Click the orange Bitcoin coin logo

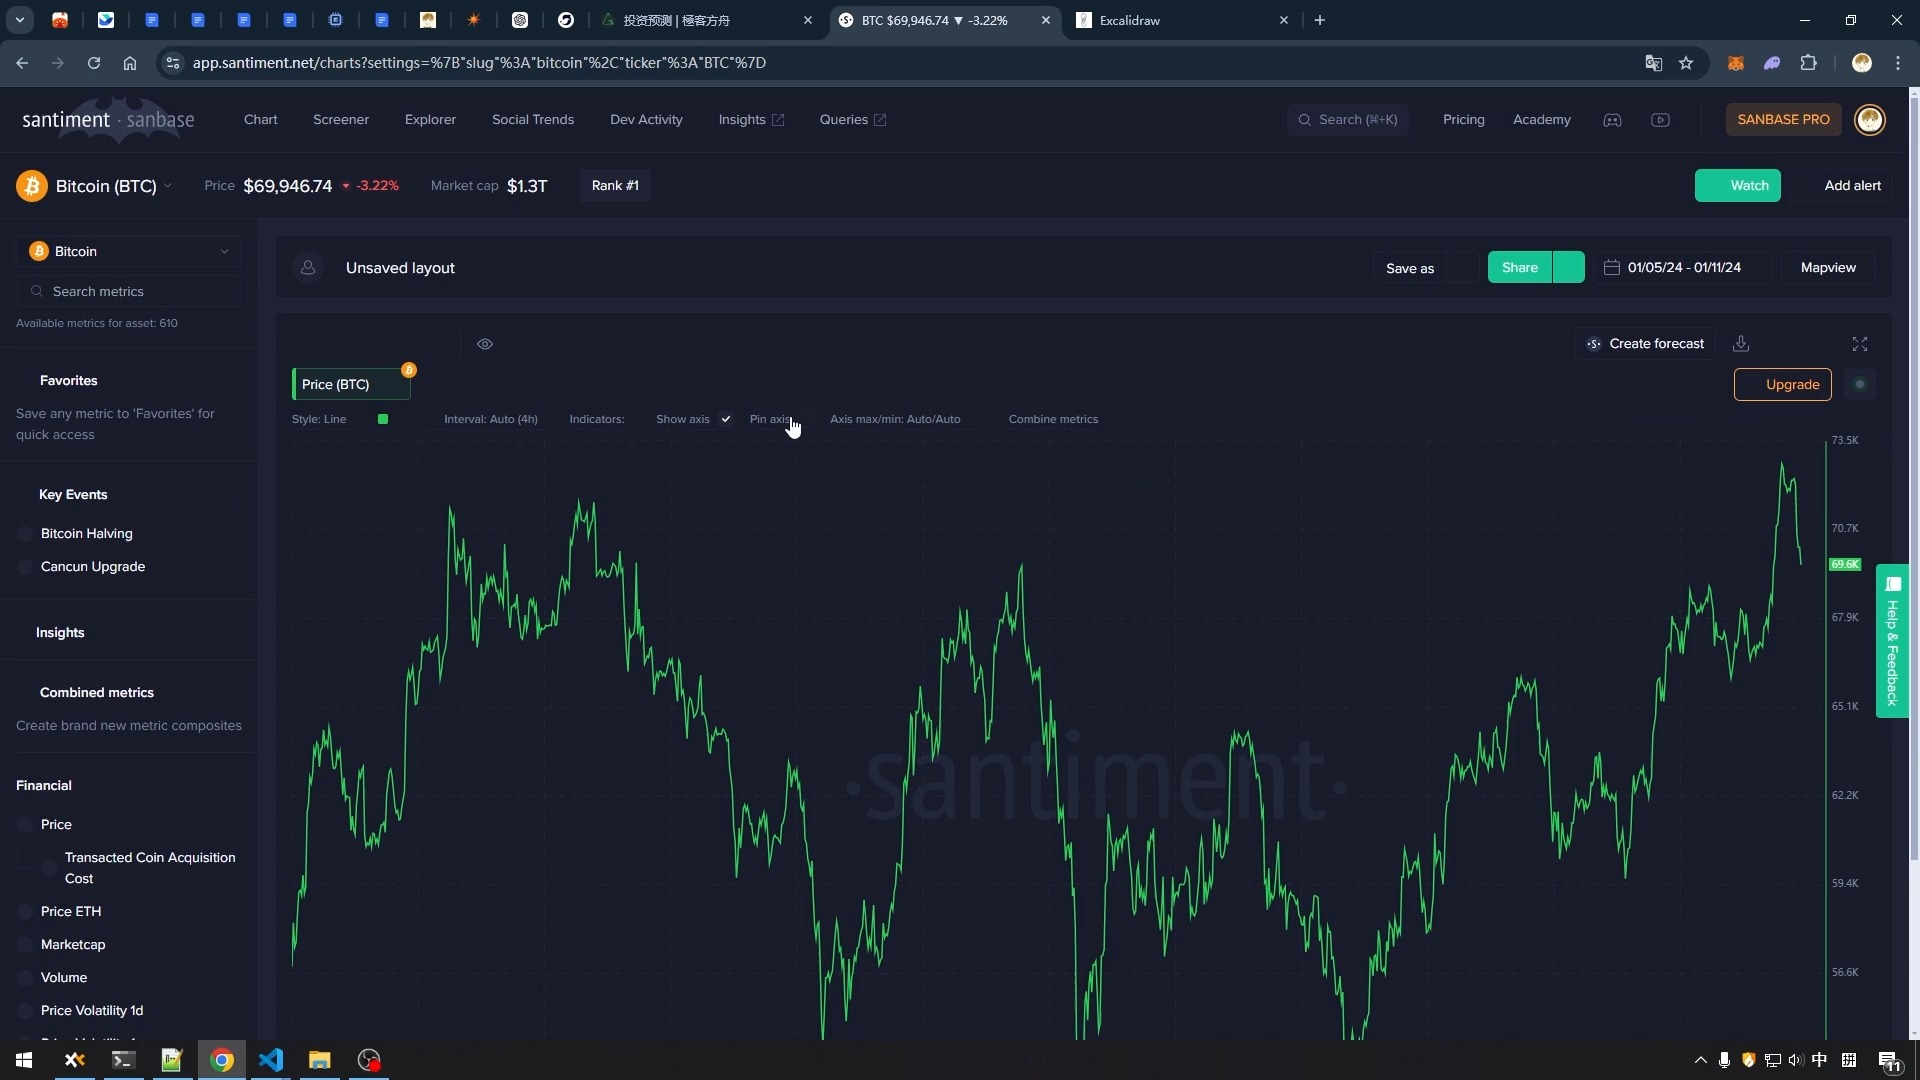[32, 186]
